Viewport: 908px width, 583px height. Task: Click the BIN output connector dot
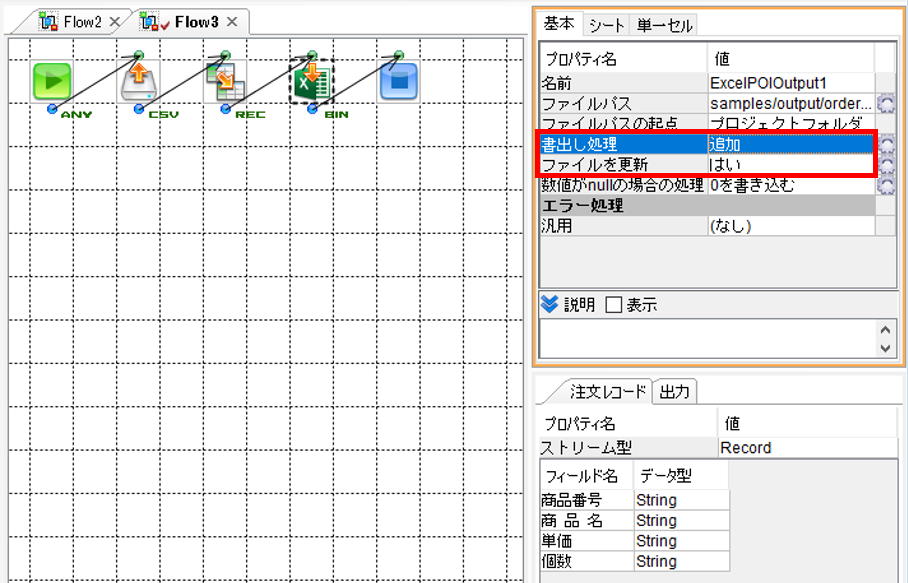pyautogui.click(x=313, y=108)
